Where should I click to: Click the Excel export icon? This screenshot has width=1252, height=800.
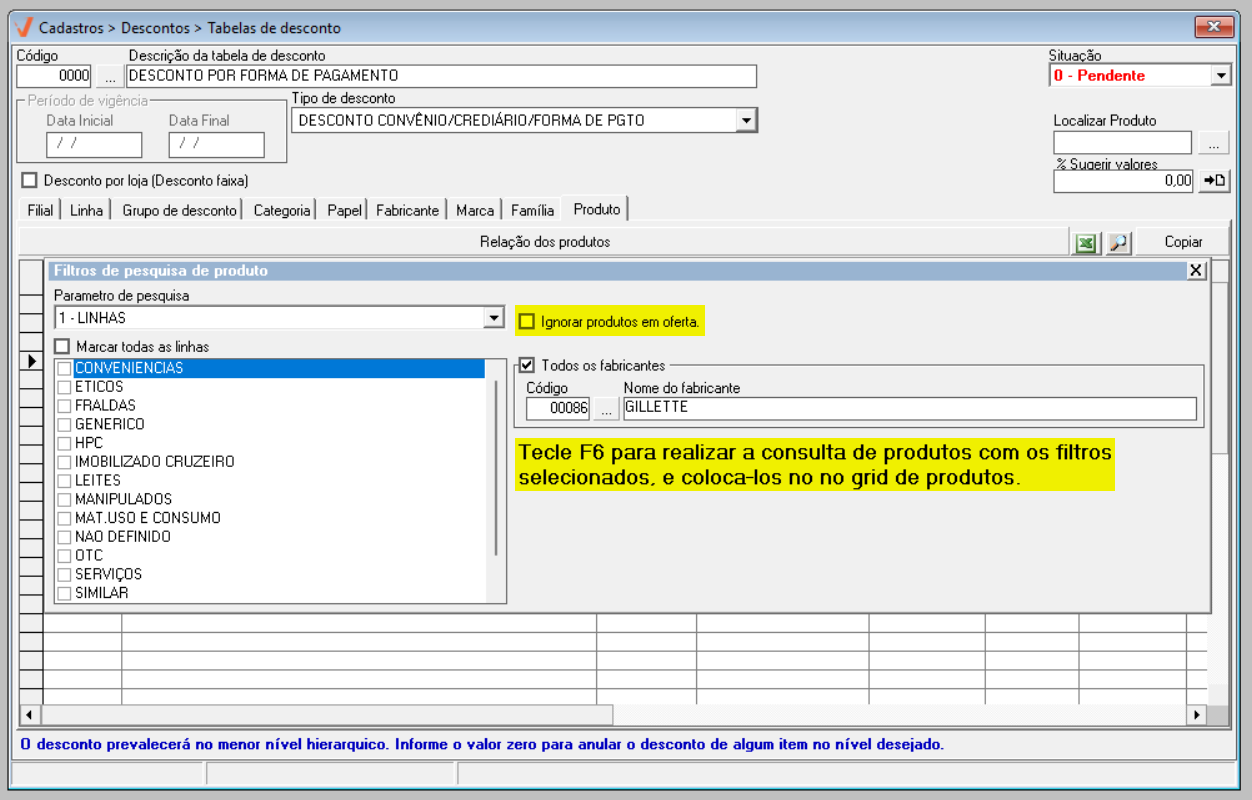[1085, 243]
